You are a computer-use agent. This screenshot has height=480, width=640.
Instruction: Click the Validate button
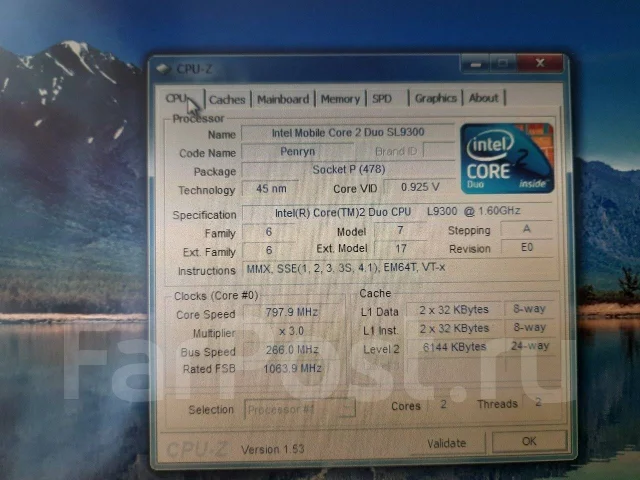click(x=447, y=443)
